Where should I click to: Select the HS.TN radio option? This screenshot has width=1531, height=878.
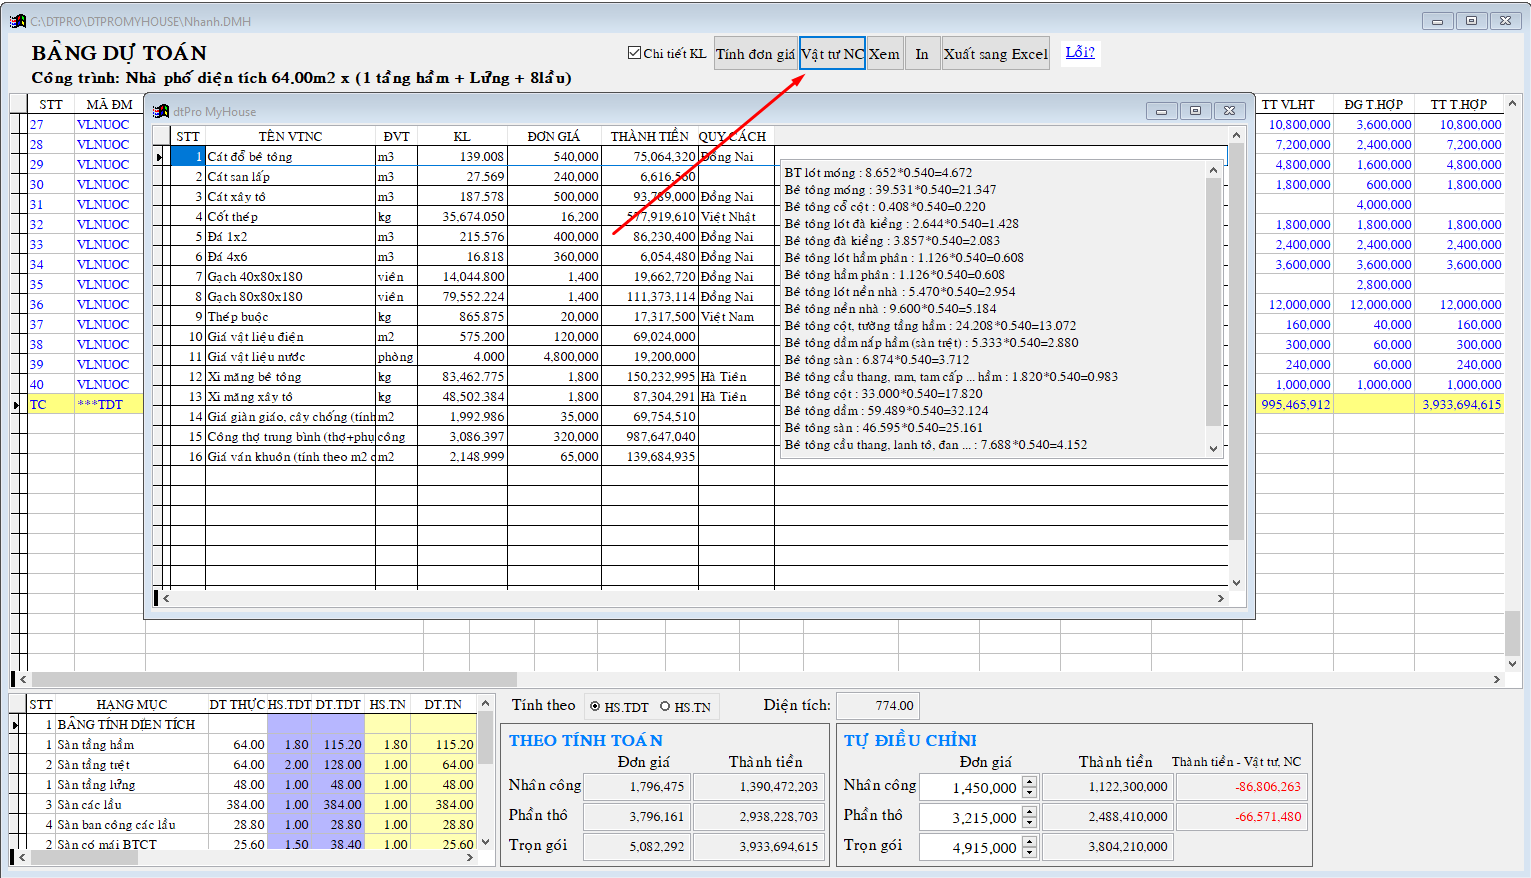click(x=665, y=707)
